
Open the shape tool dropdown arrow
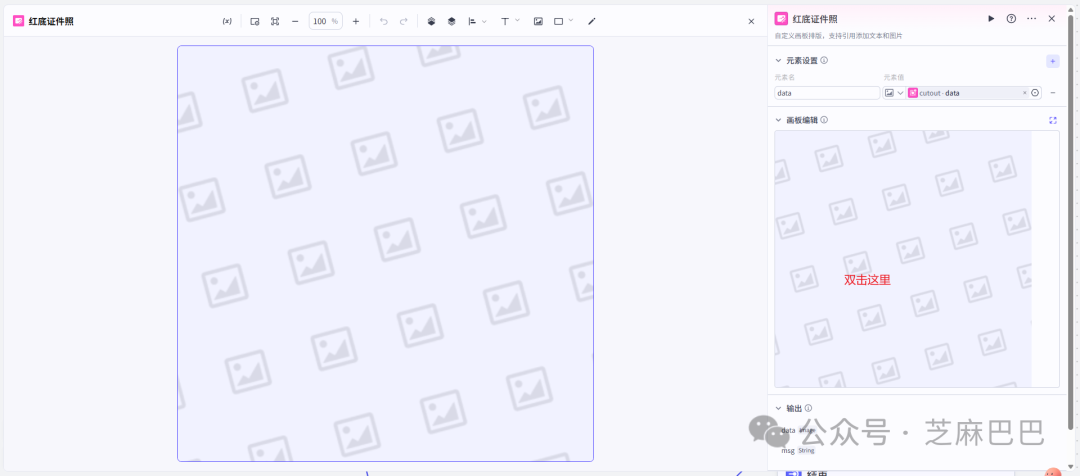[x=570, y=21]
